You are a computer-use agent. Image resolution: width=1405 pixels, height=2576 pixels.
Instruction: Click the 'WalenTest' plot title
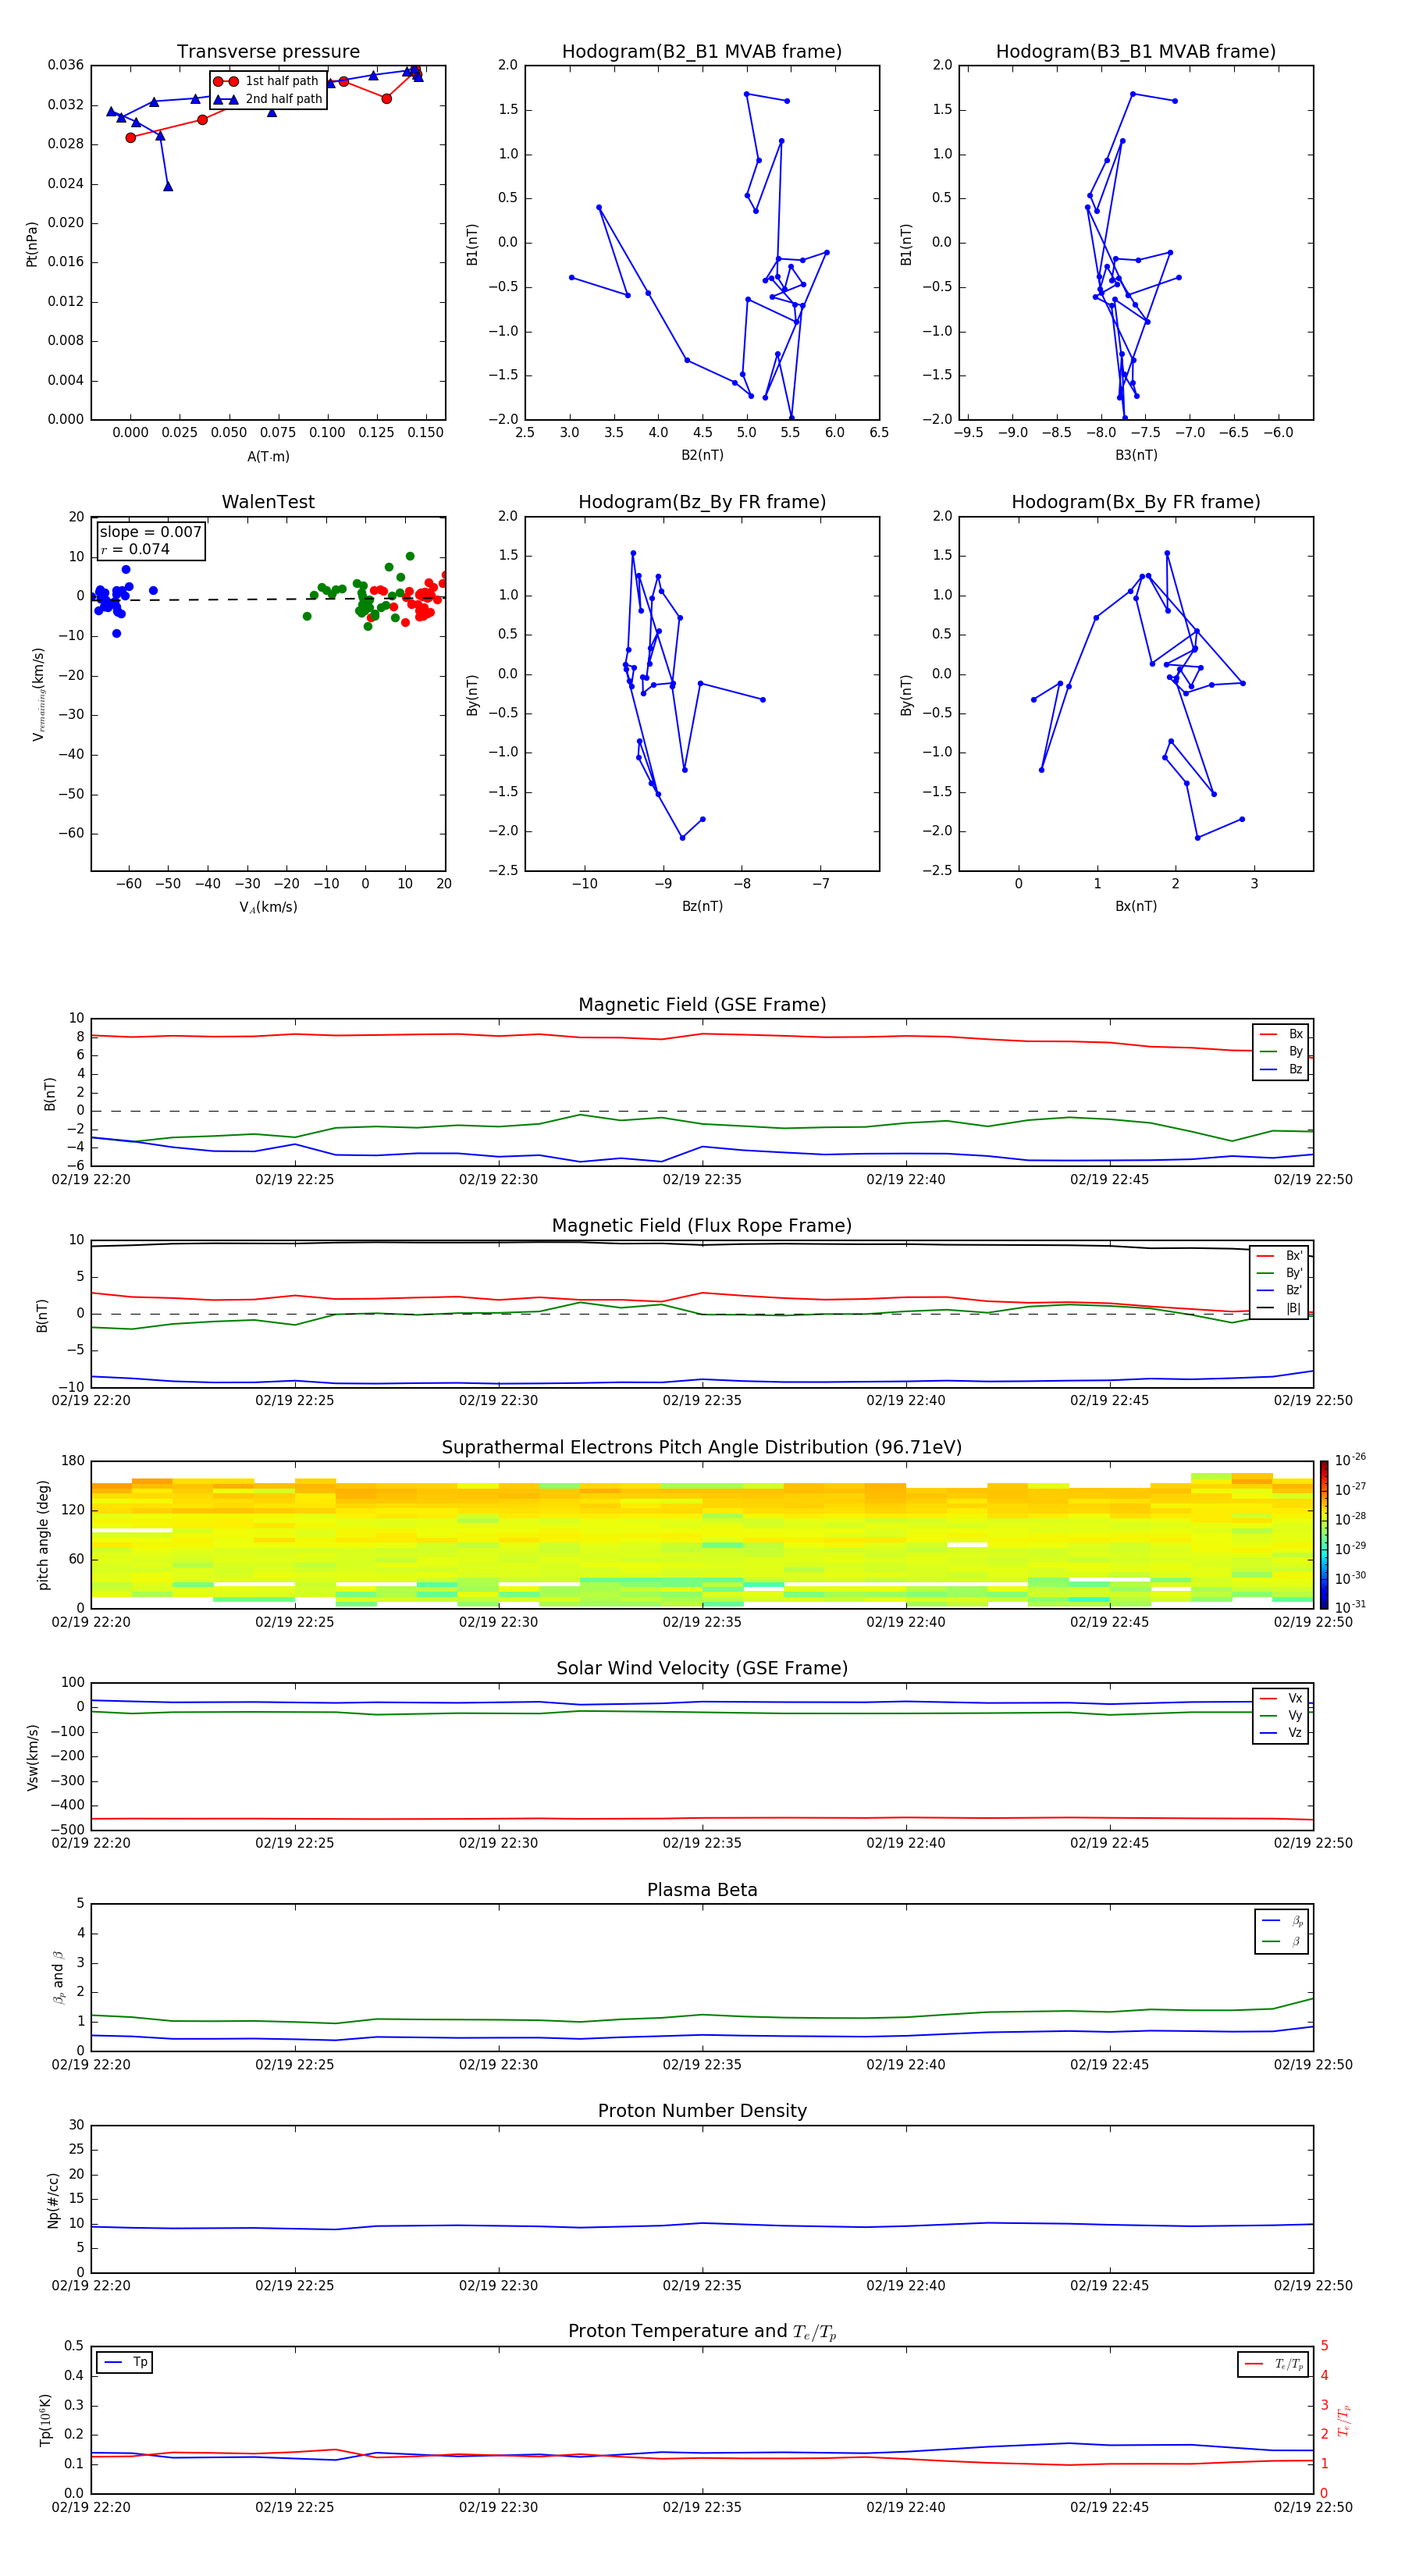(268, 502)
